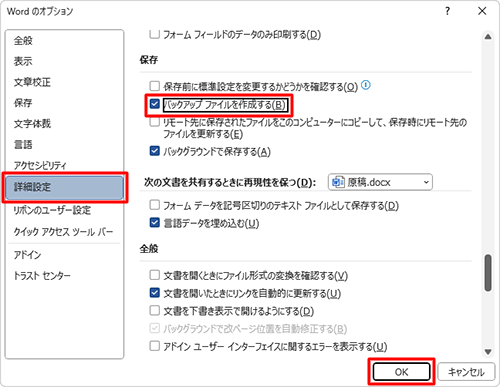Select 詳細設定 category
Viewport: 500px width, 387px height.
coord(64,187)
